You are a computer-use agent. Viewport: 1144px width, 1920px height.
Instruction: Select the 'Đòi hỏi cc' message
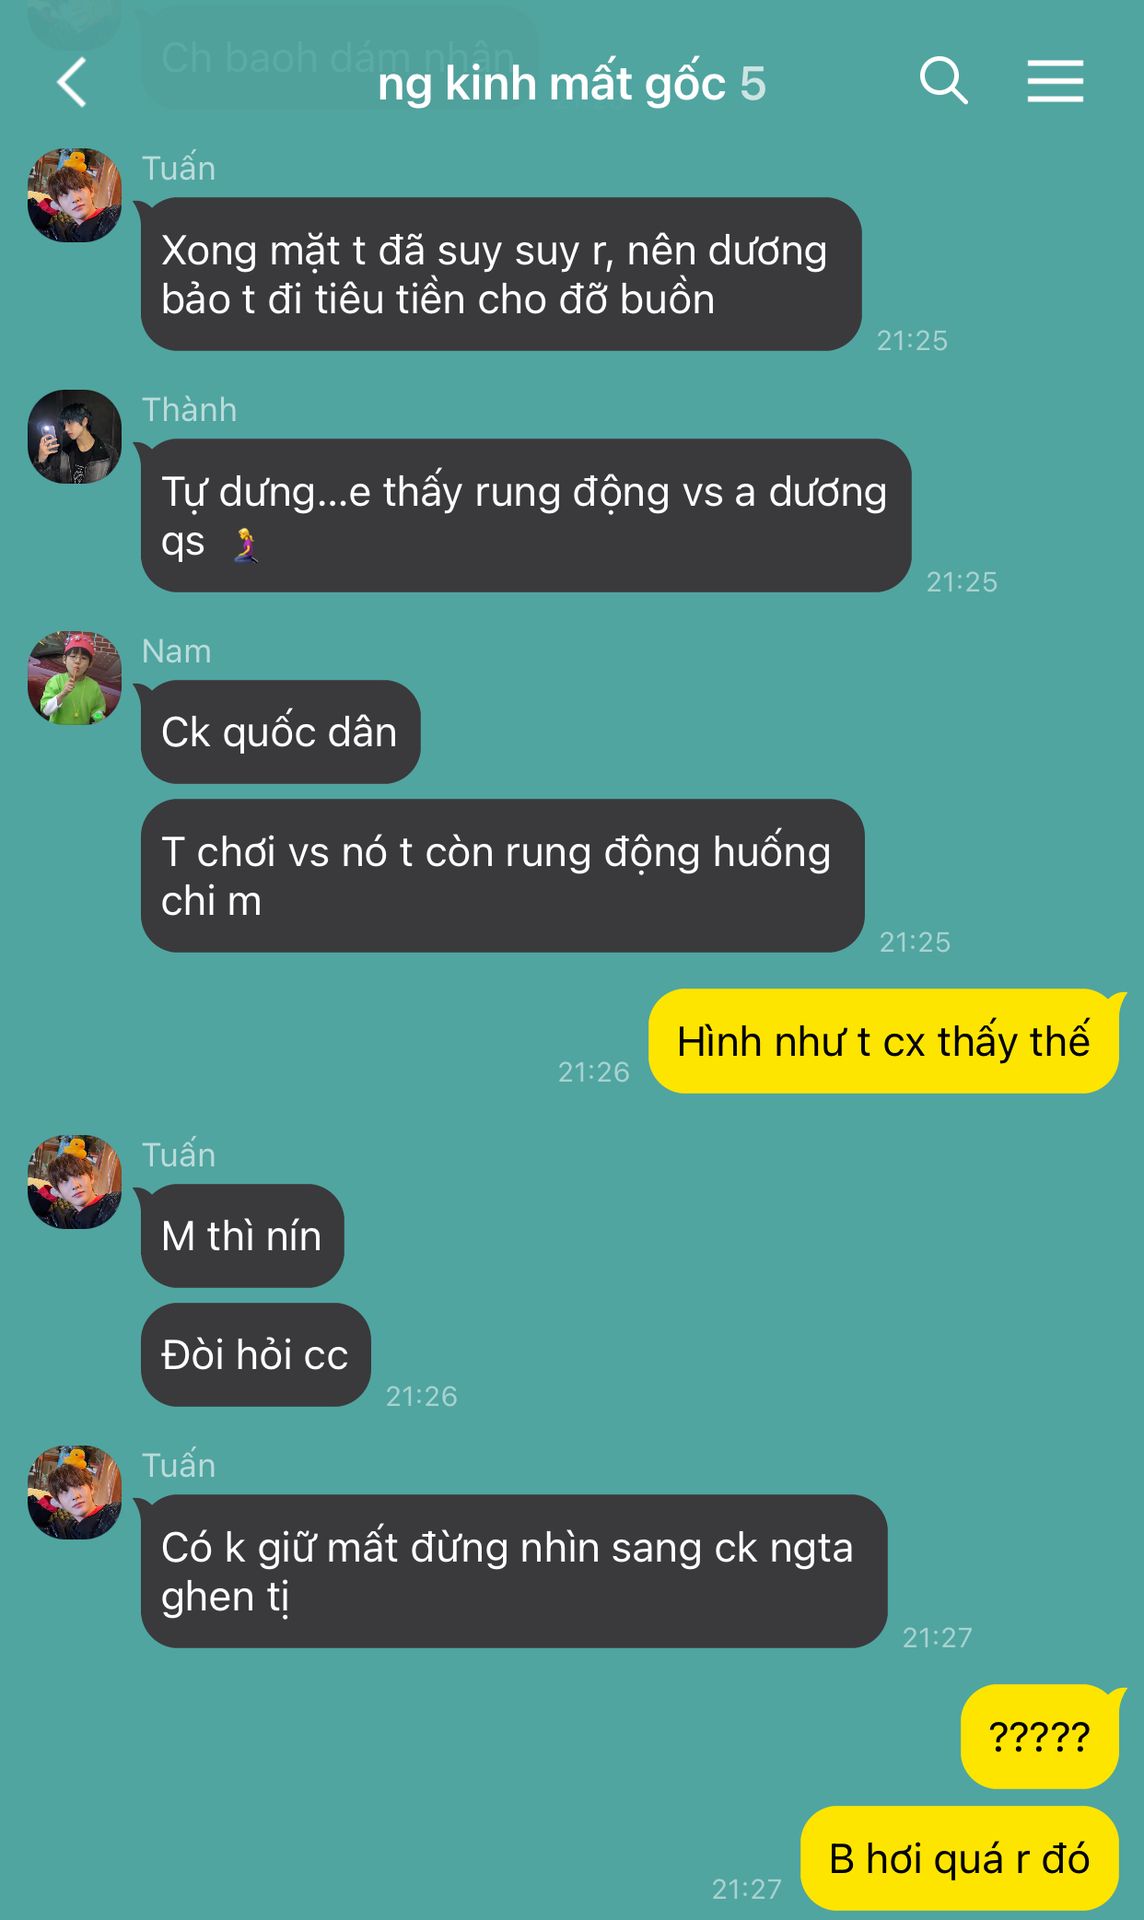256,1355
